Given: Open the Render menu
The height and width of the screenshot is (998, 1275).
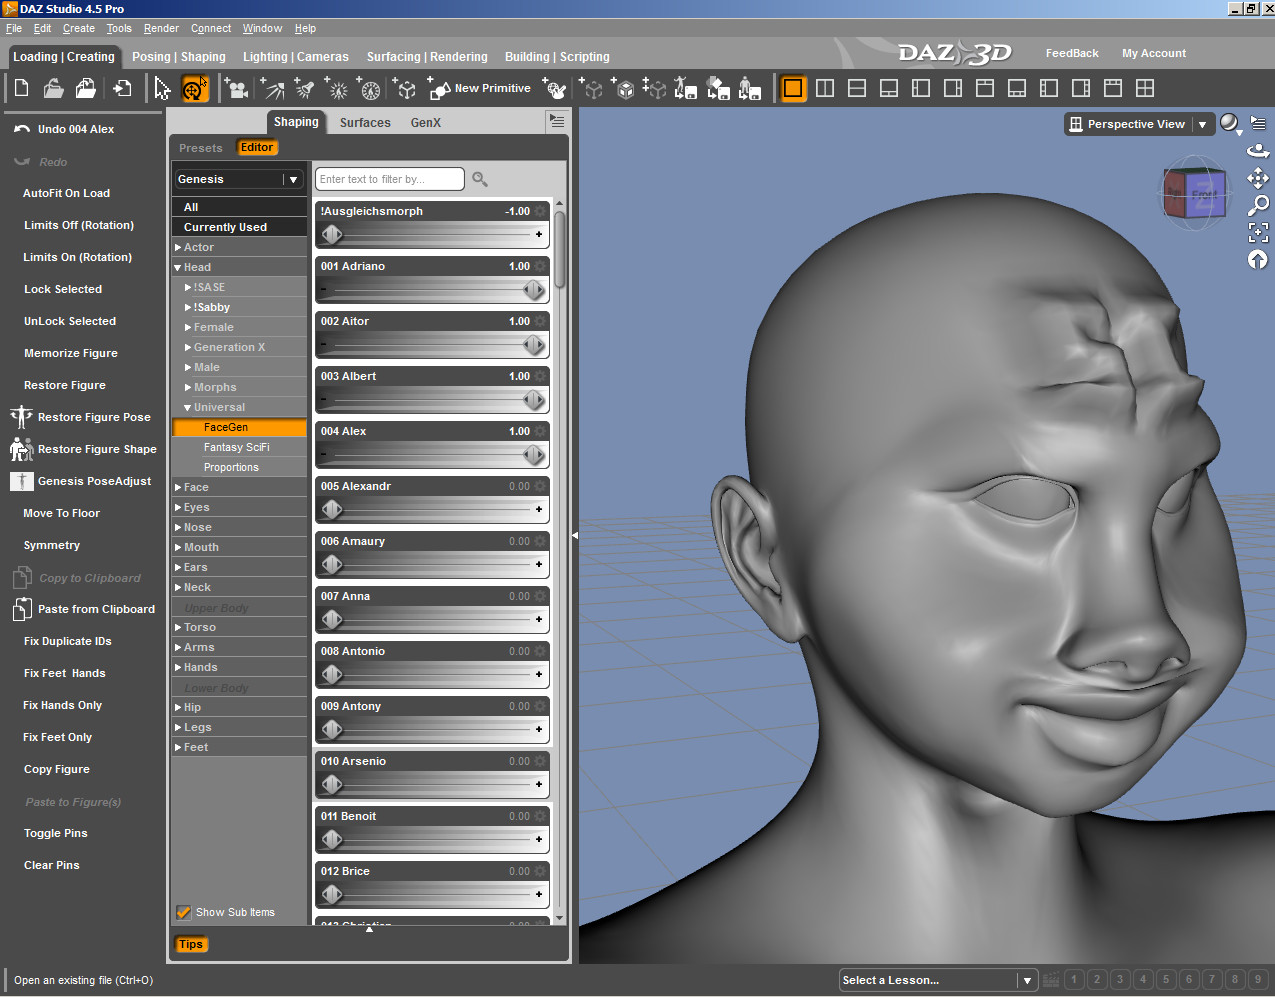Looking at the screenshot, I should tap(161, 28).
